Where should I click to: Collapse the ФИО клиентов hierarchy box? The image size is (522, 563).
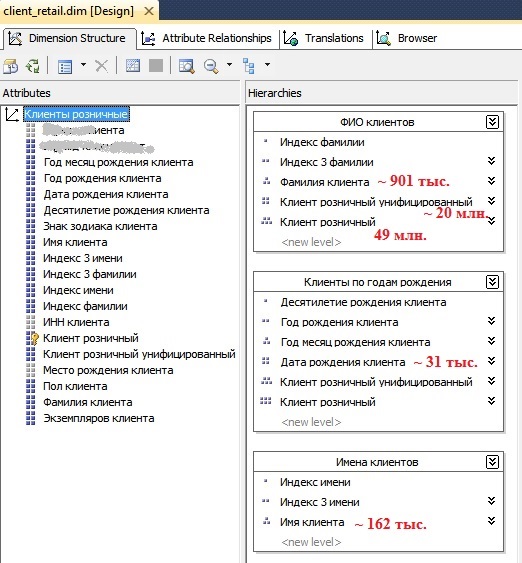(x=492, y=122)
